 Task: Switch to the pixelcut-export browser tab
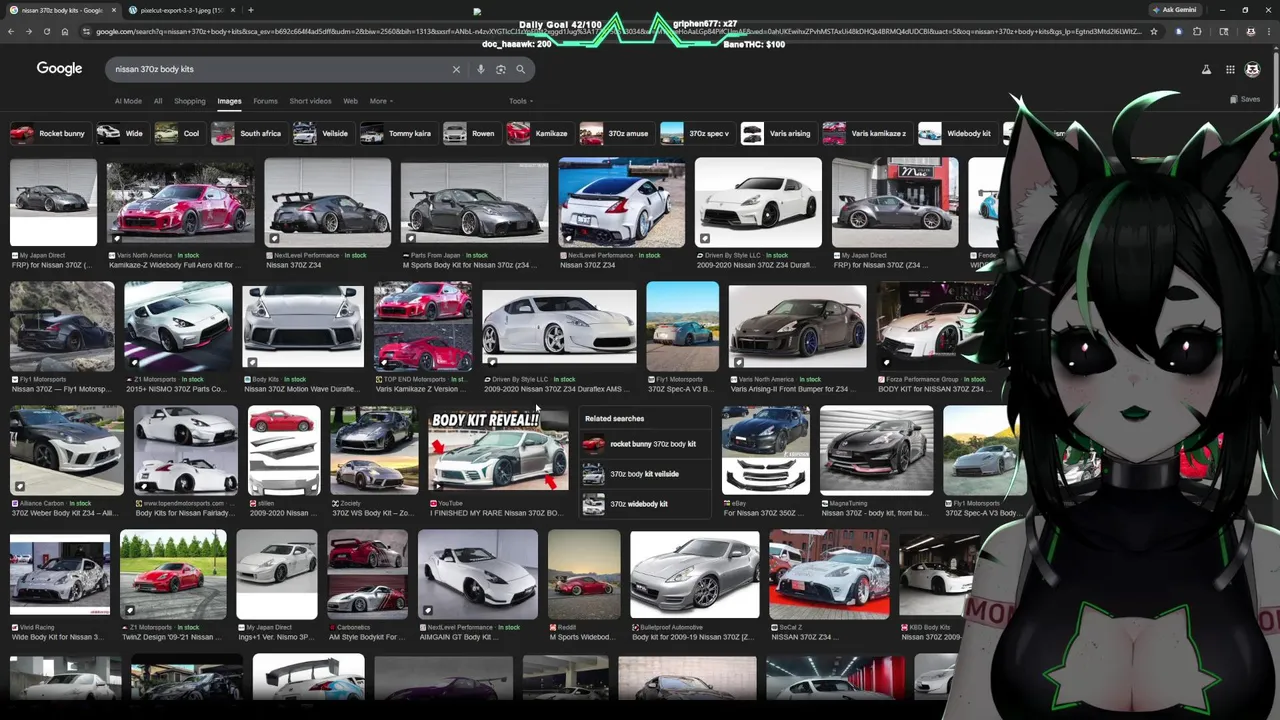pos(180,10)
